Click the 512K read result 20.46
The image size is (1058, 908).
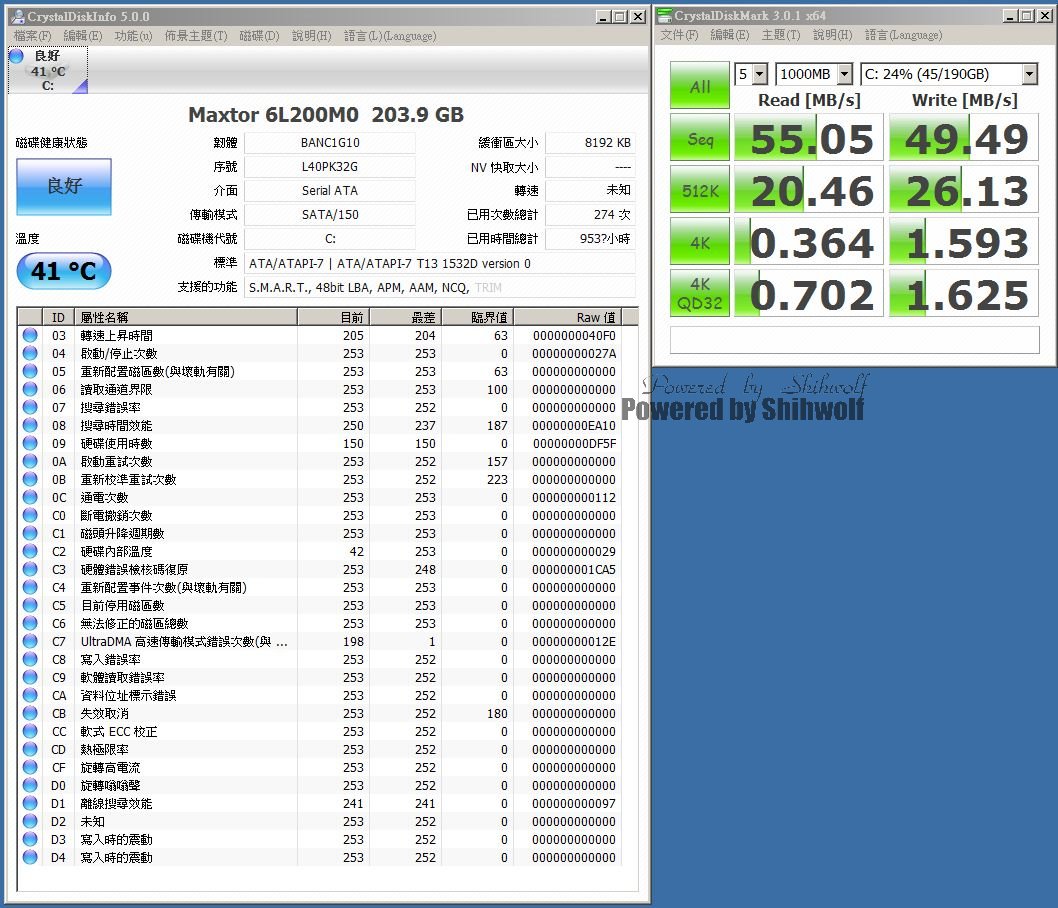(x=808, y=190)
